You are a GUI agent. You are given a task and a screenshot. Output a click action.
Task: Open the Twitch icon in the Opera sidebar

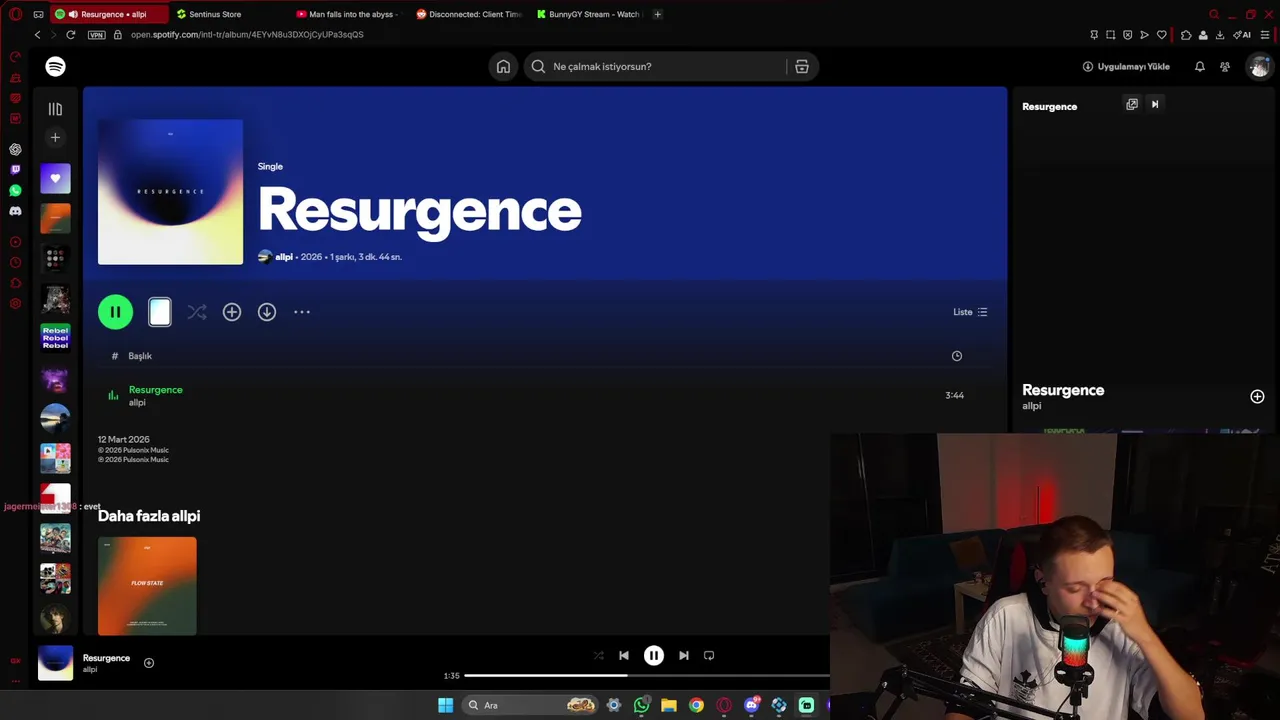[15, 170]
